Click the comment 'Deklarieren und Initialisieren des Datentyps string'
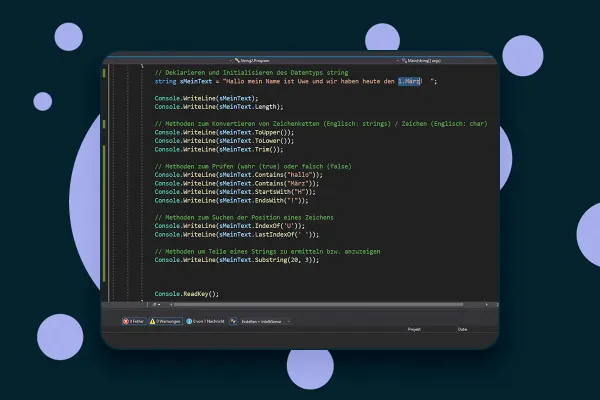The image size is (600, 400). [251, 72]
